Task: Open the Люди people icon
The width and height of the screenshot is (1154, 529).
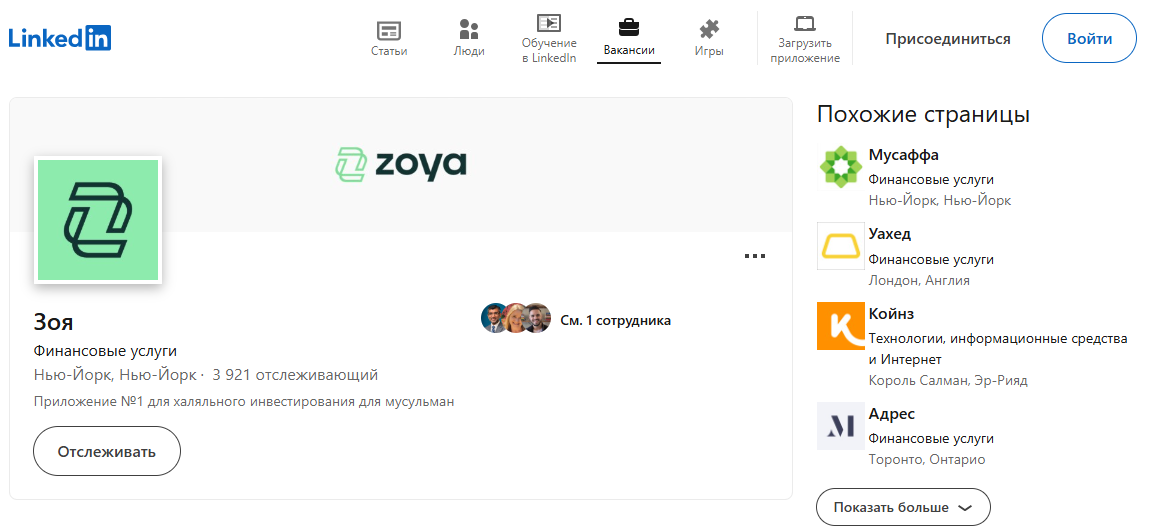Action: 469,29
